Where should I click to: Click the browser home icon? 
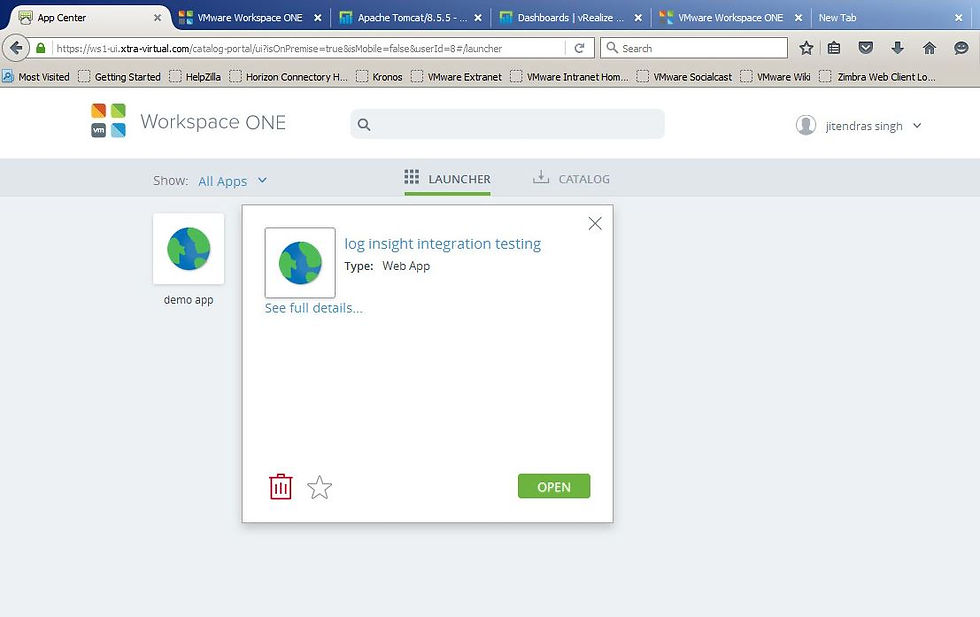tap(929, 48)
